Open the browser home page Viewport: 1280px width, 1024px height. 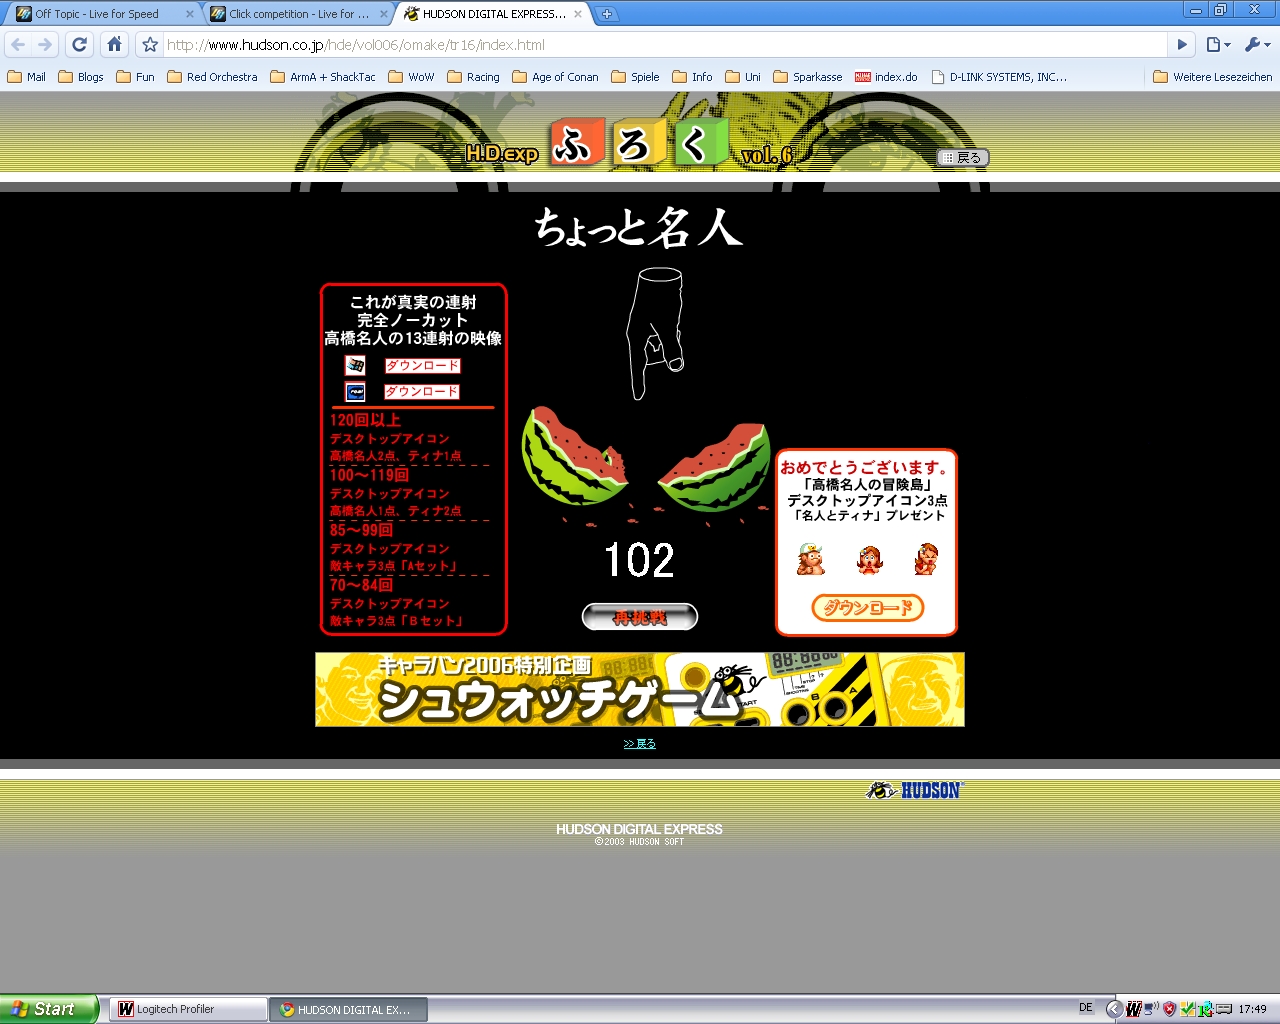(115, 44)
